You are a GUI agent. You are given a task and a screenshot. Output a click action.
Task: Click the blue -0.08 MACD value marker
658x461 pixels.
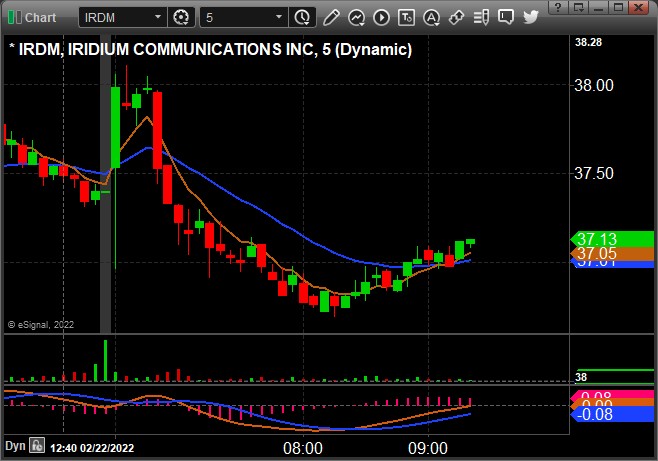pos(612,414)
